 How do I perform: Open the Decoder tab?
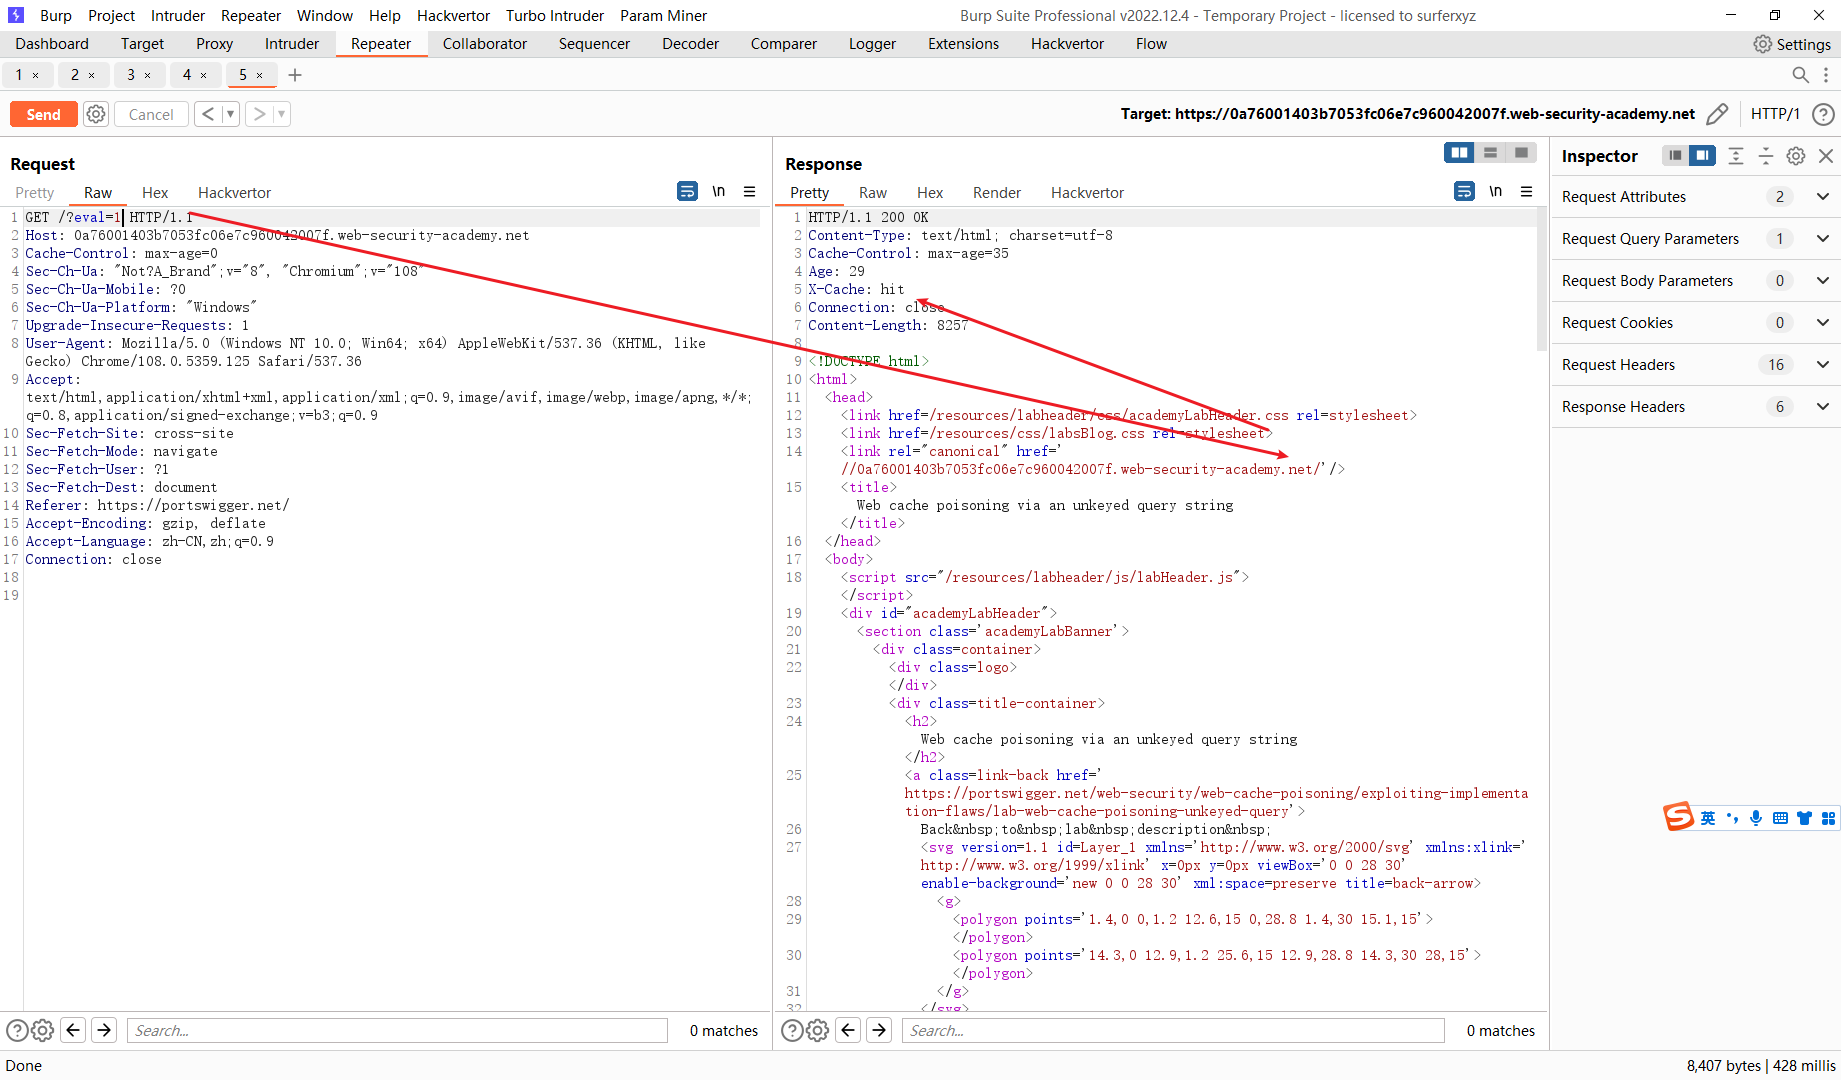(x=690, y=44)
